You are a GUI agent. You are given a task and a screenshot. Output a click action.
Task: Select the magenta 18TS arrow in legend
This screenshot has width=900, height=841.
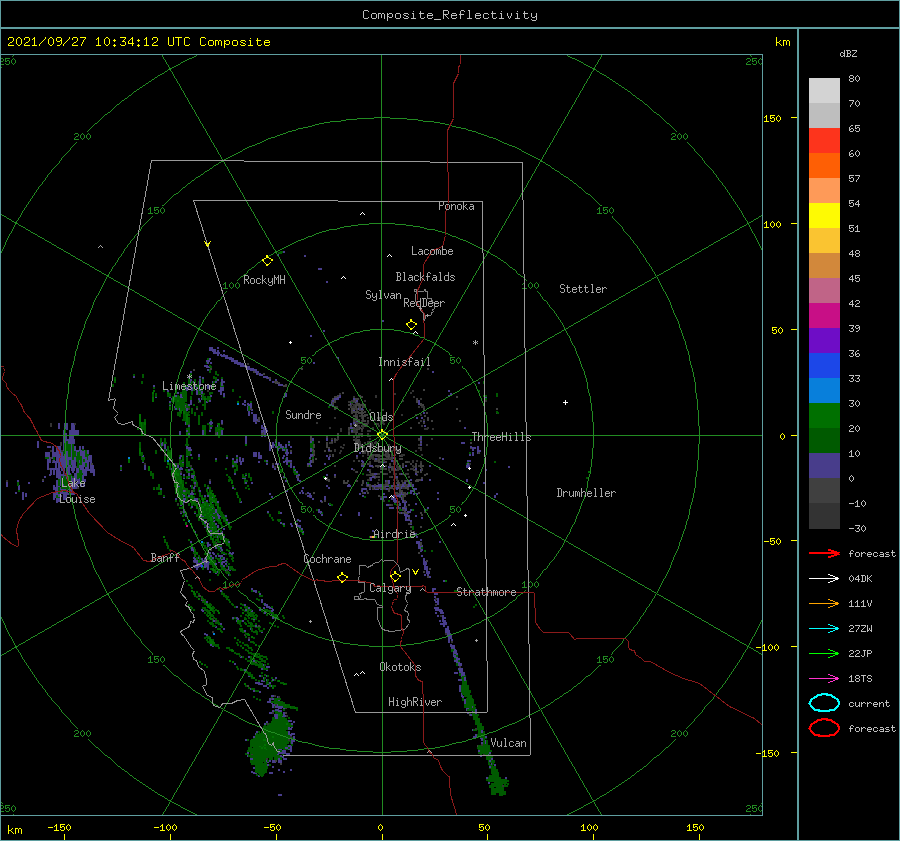click(824, 679)
